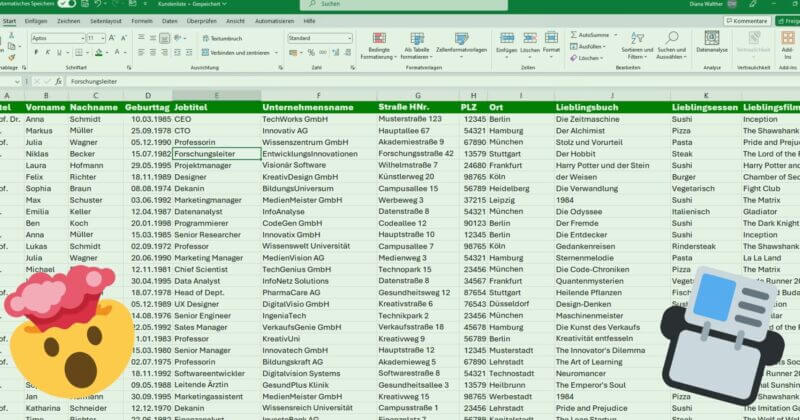
Task: Click the Save icon in title bar
Action: [85, 4]
